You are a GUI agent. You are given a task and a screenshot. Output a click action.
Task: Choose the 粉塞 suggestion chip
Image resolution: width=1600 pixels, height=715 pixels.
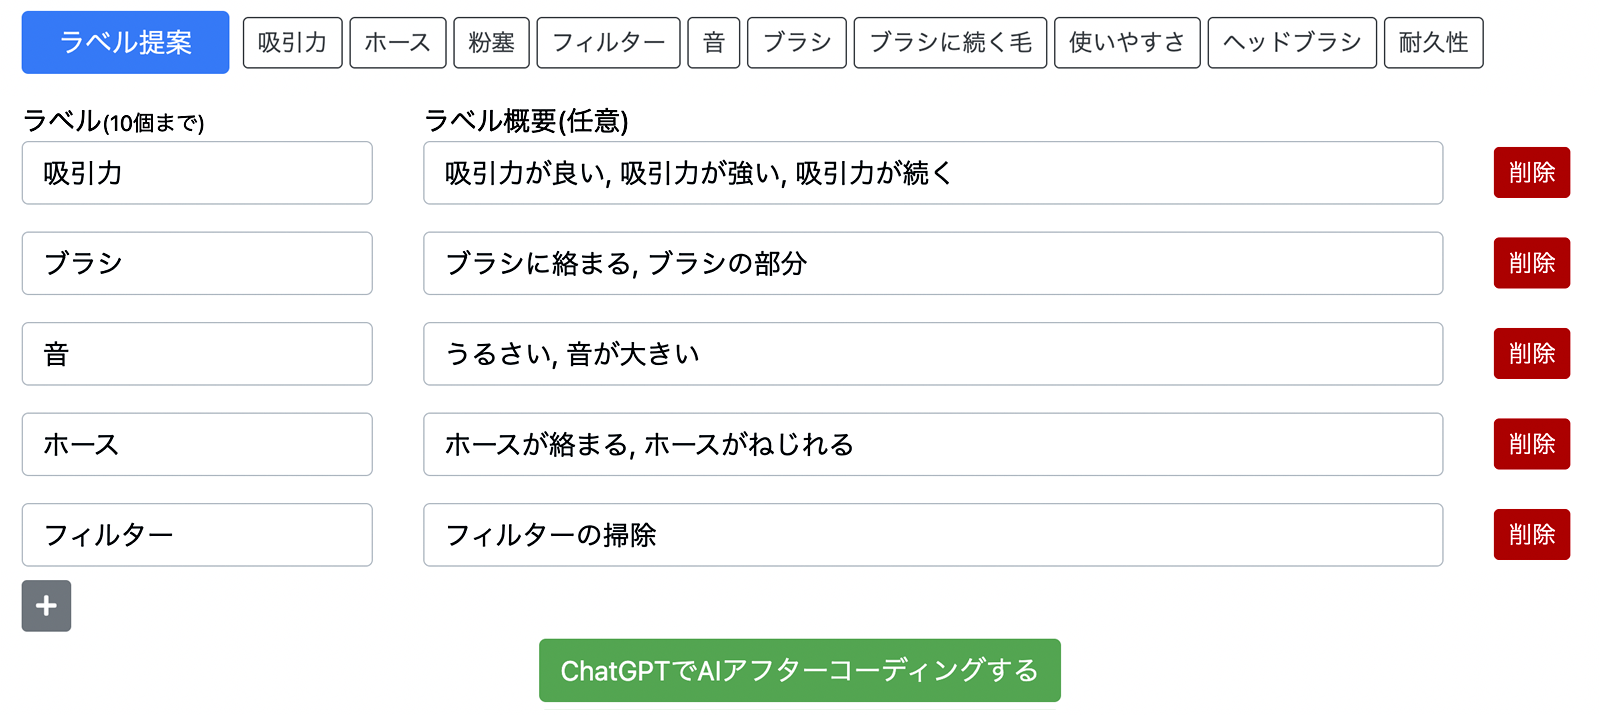491,42
